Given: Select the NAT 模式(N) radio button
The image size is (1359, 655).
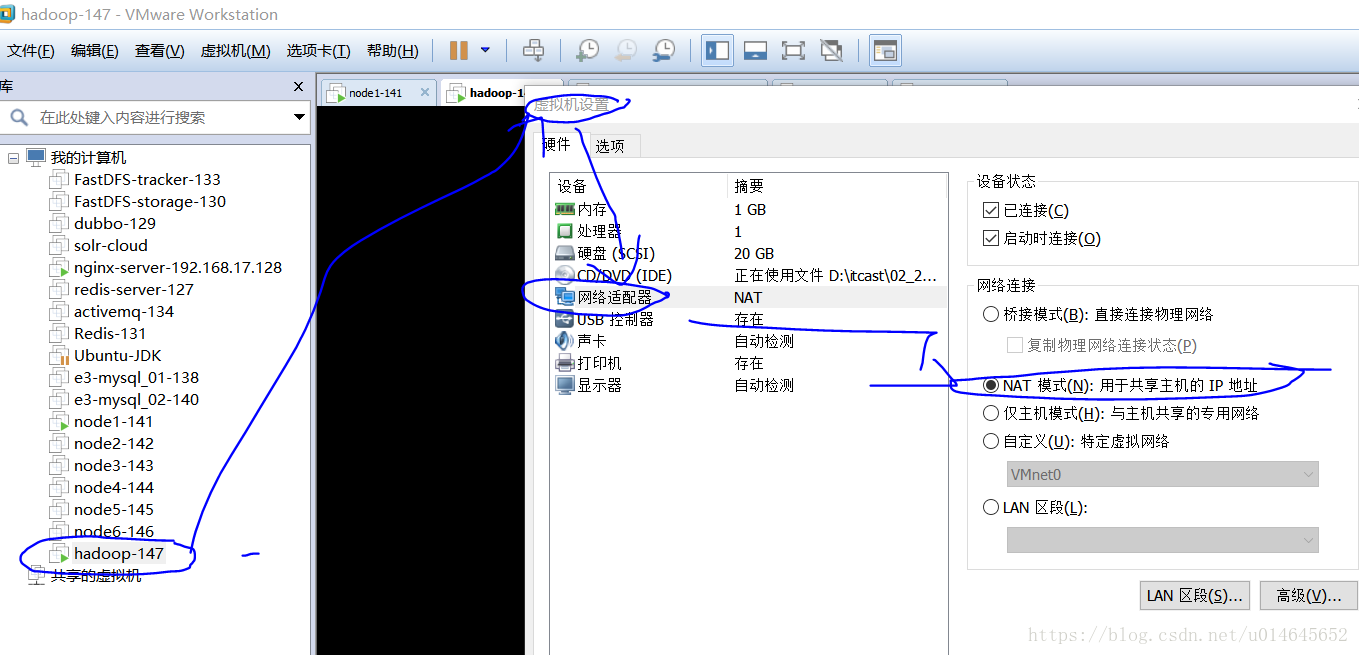Looking at the screenshot, I should point(991,385).
